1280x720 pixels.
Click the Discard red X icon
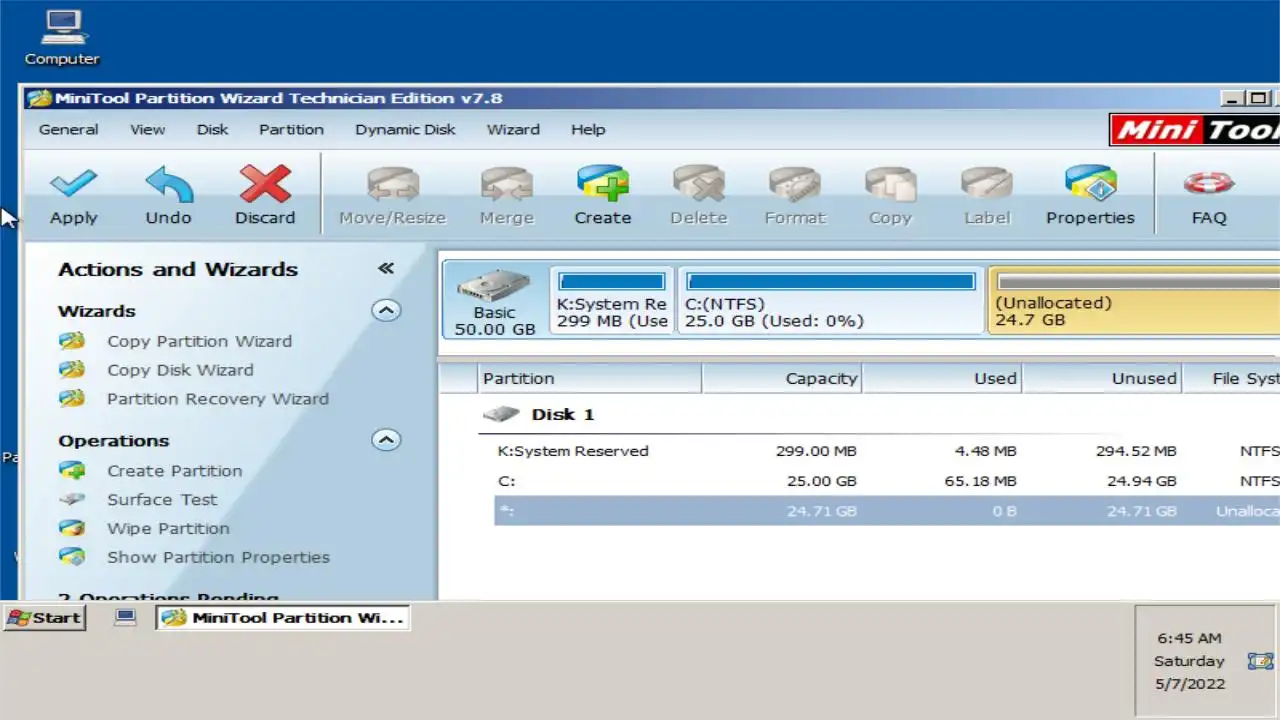[265, 184]
